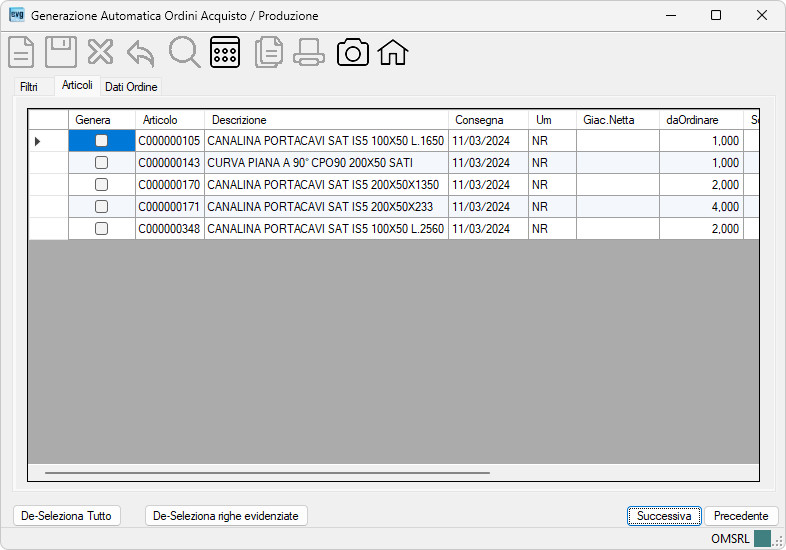Click the Undo arrow icon
786x550 pixels.
click(141, 53)
